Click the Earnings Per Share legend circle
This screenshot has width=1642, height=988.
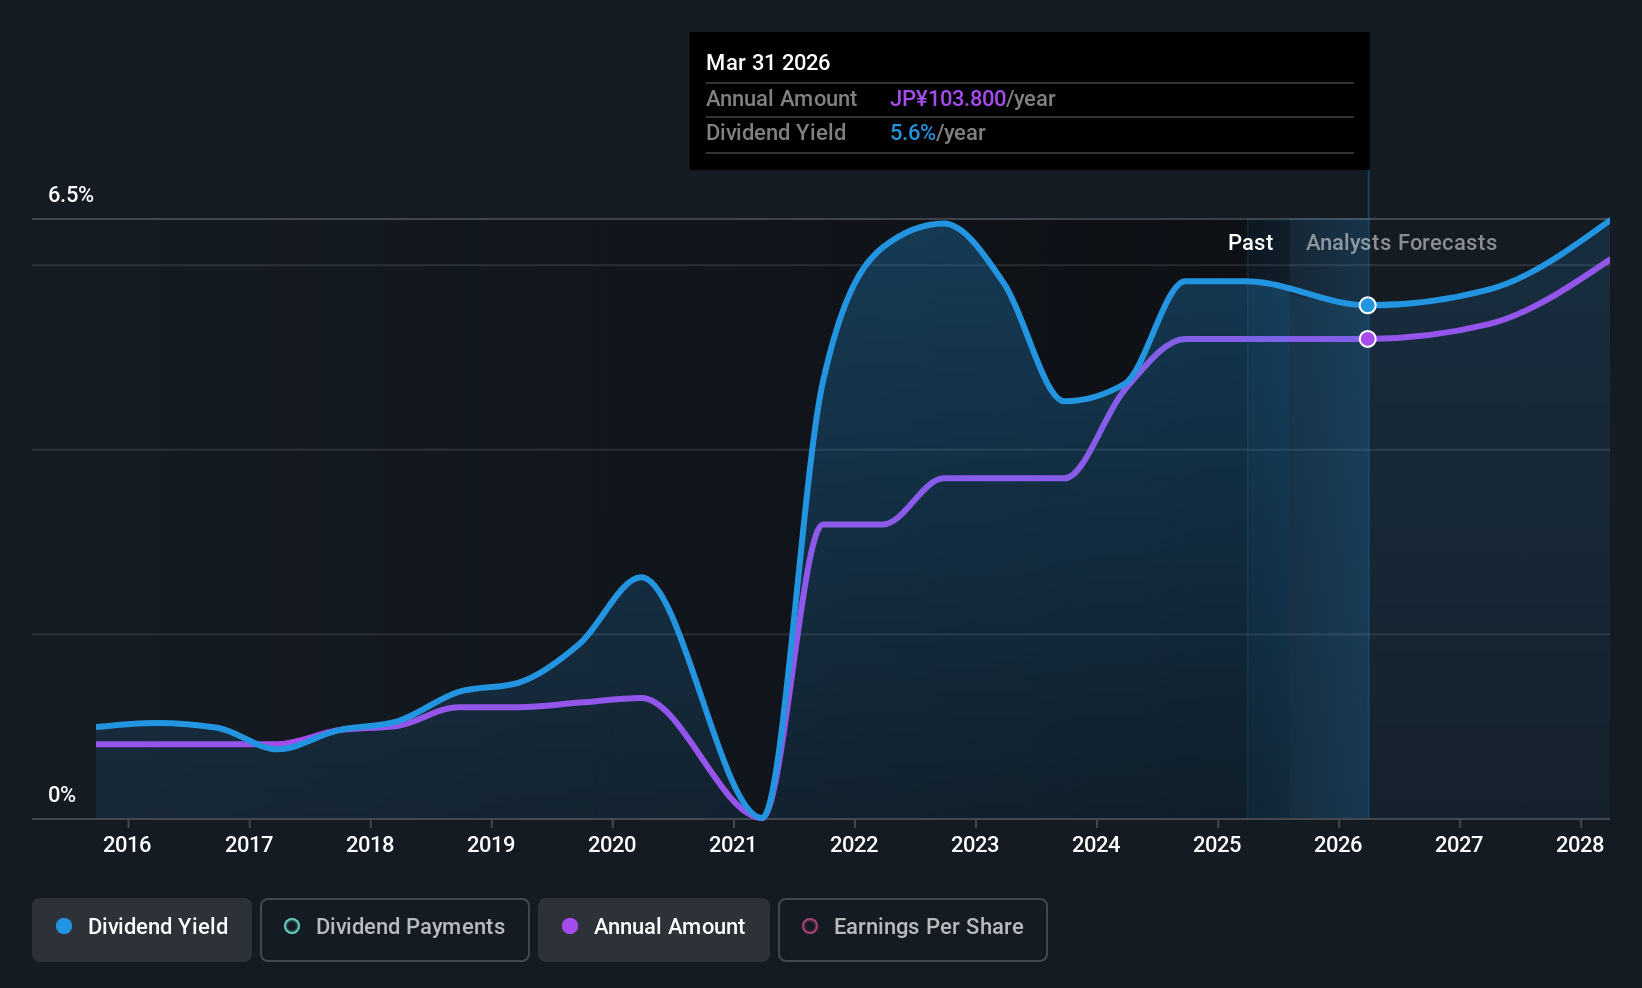(x=810, y=926)
